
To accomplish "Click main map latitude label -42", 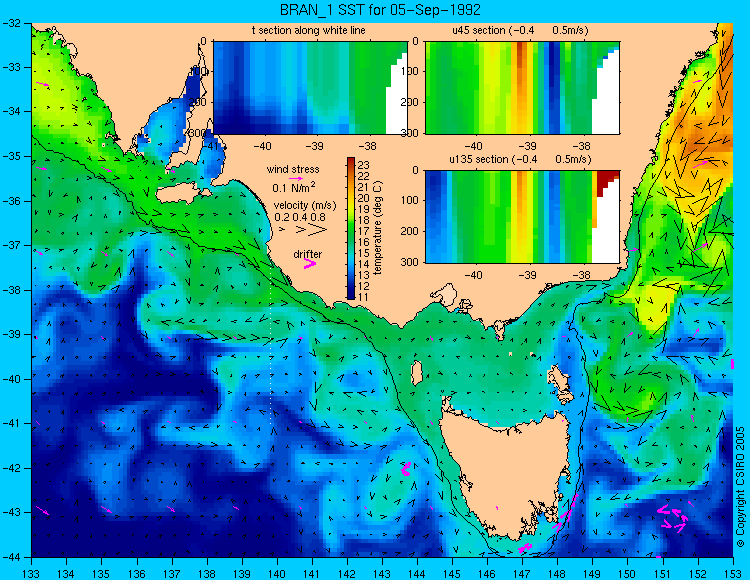I will tap(11, 468).
